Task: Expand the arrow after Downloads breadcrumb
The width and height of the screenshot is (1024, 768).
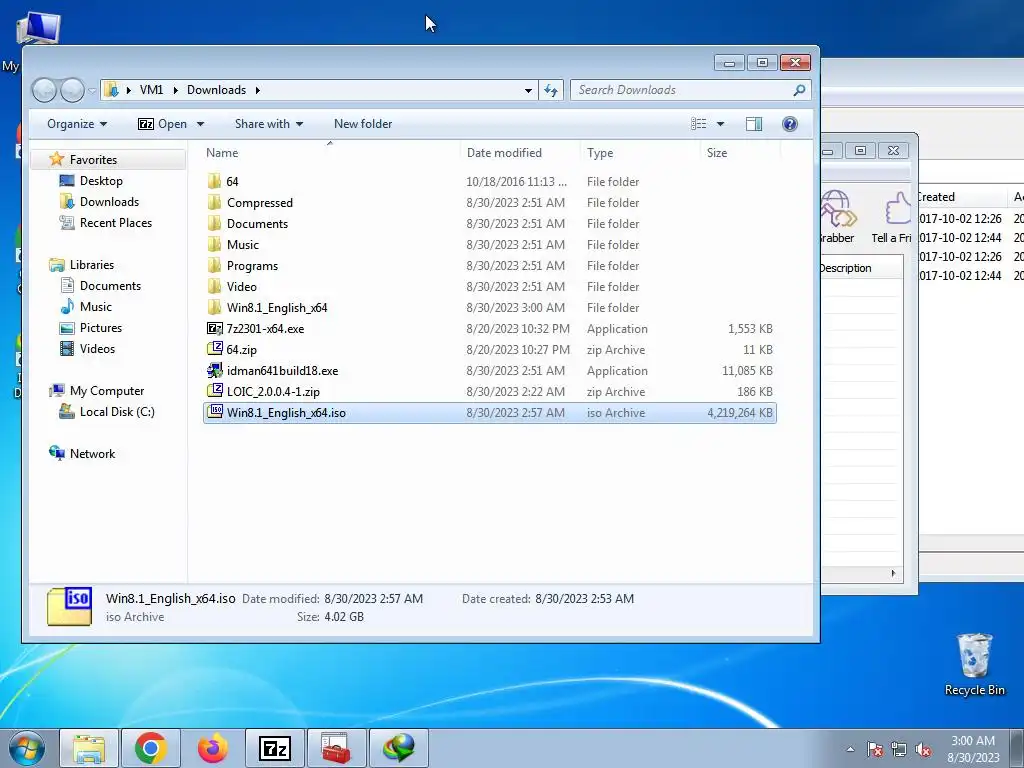Action: tap(257, 90)
